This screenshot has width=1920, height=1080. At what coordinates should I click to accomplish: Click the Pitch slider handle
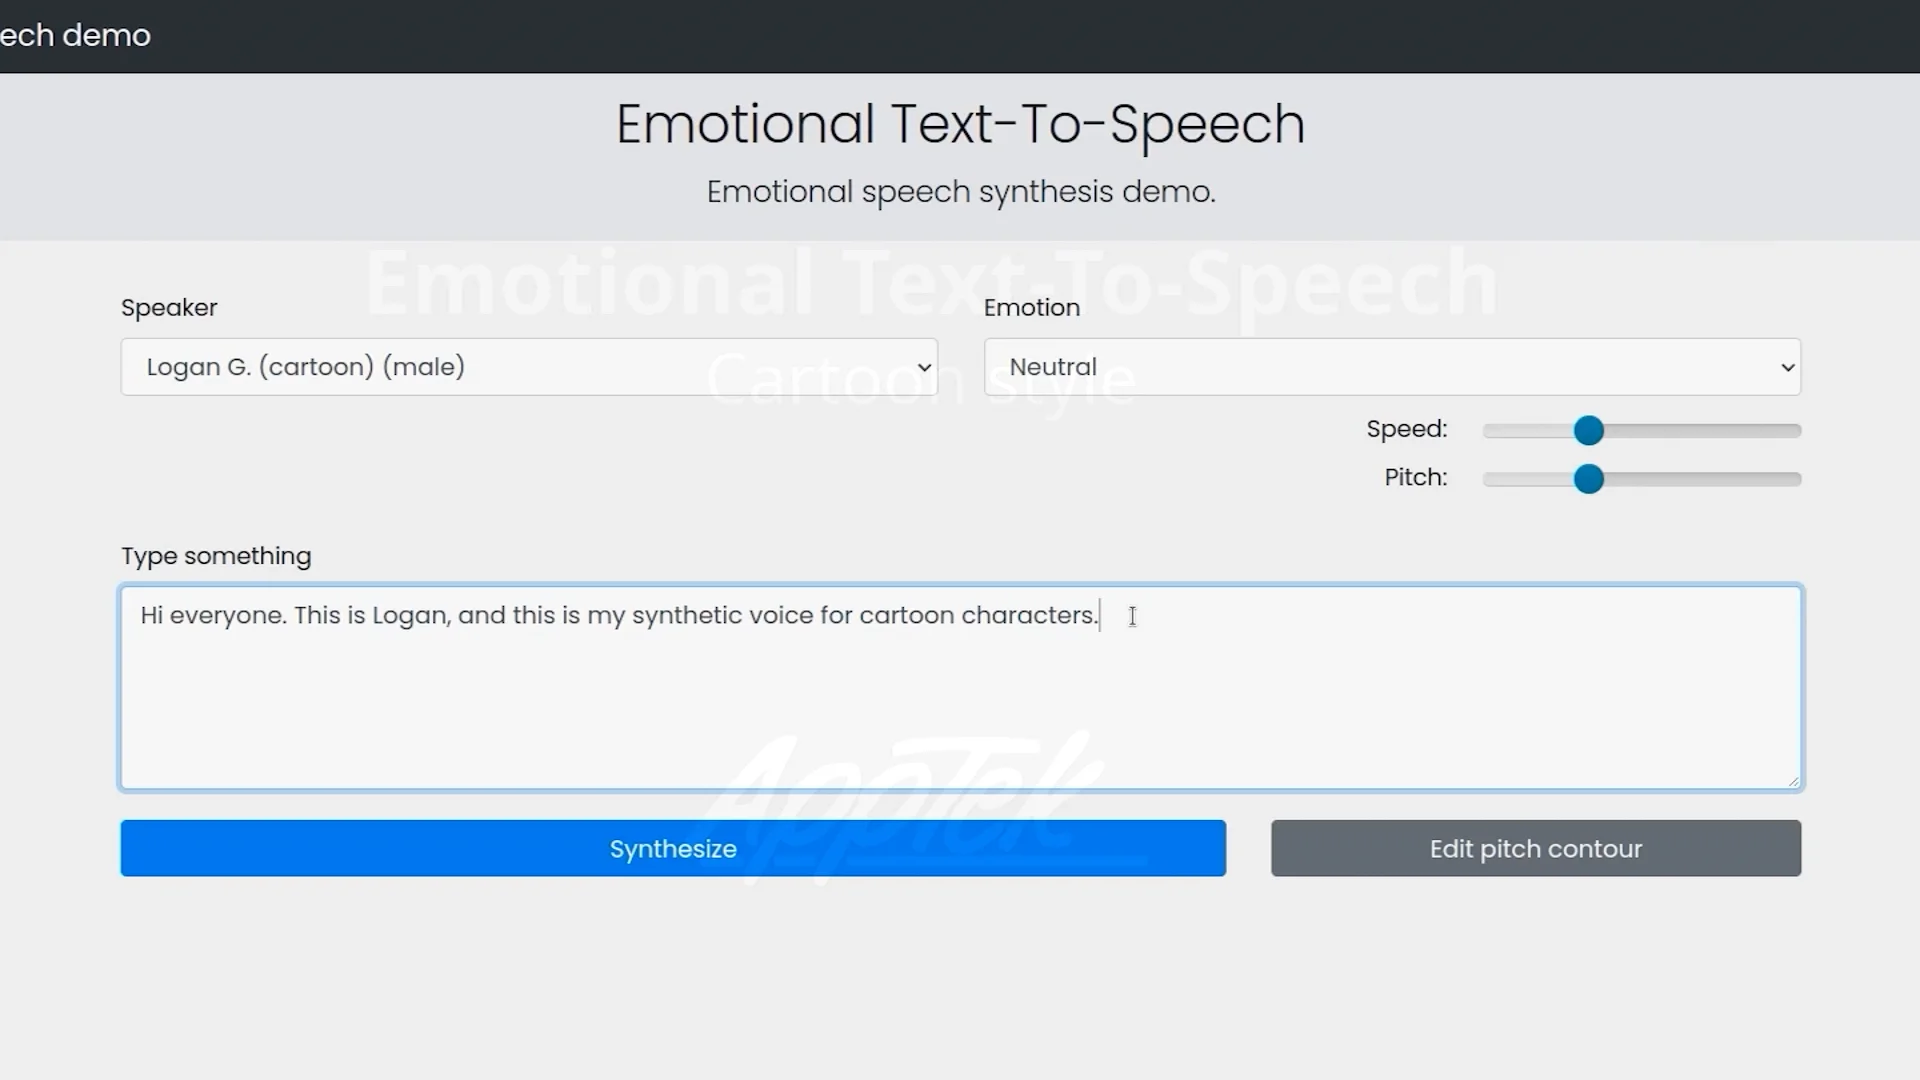coord(1590,479)
